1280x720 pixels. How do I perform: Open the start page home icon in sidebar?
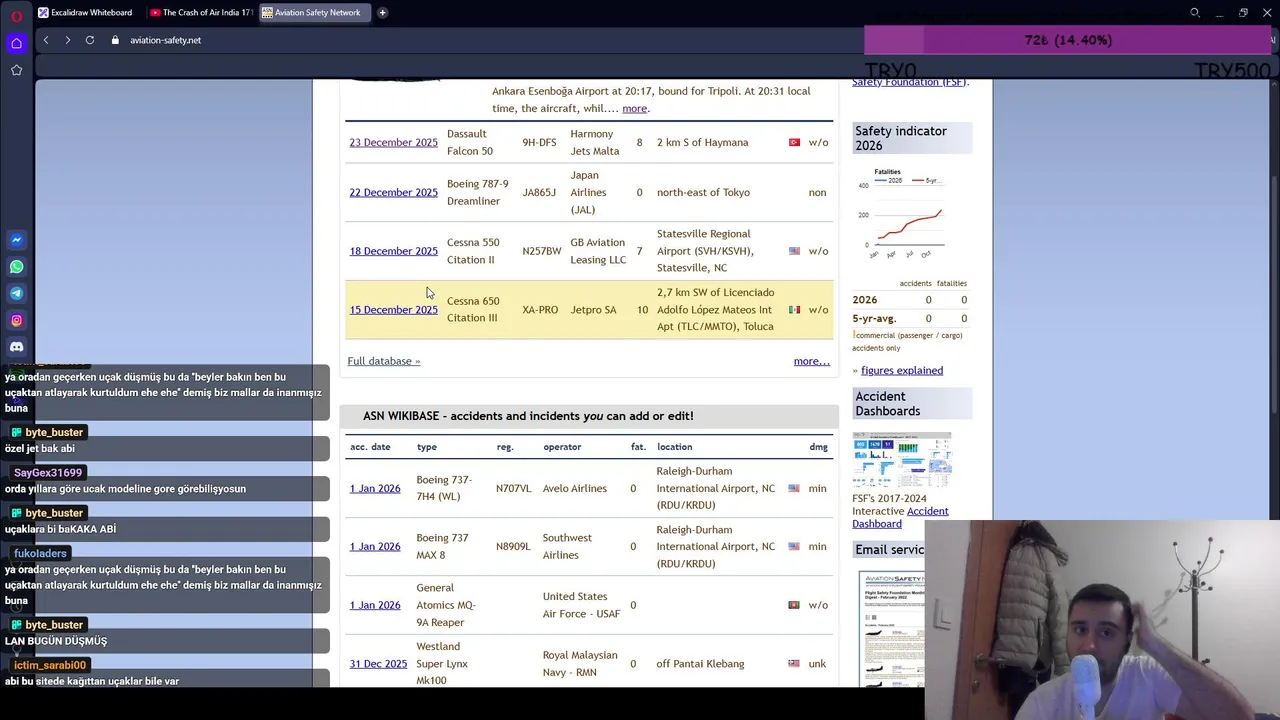(x=16, y=43)
